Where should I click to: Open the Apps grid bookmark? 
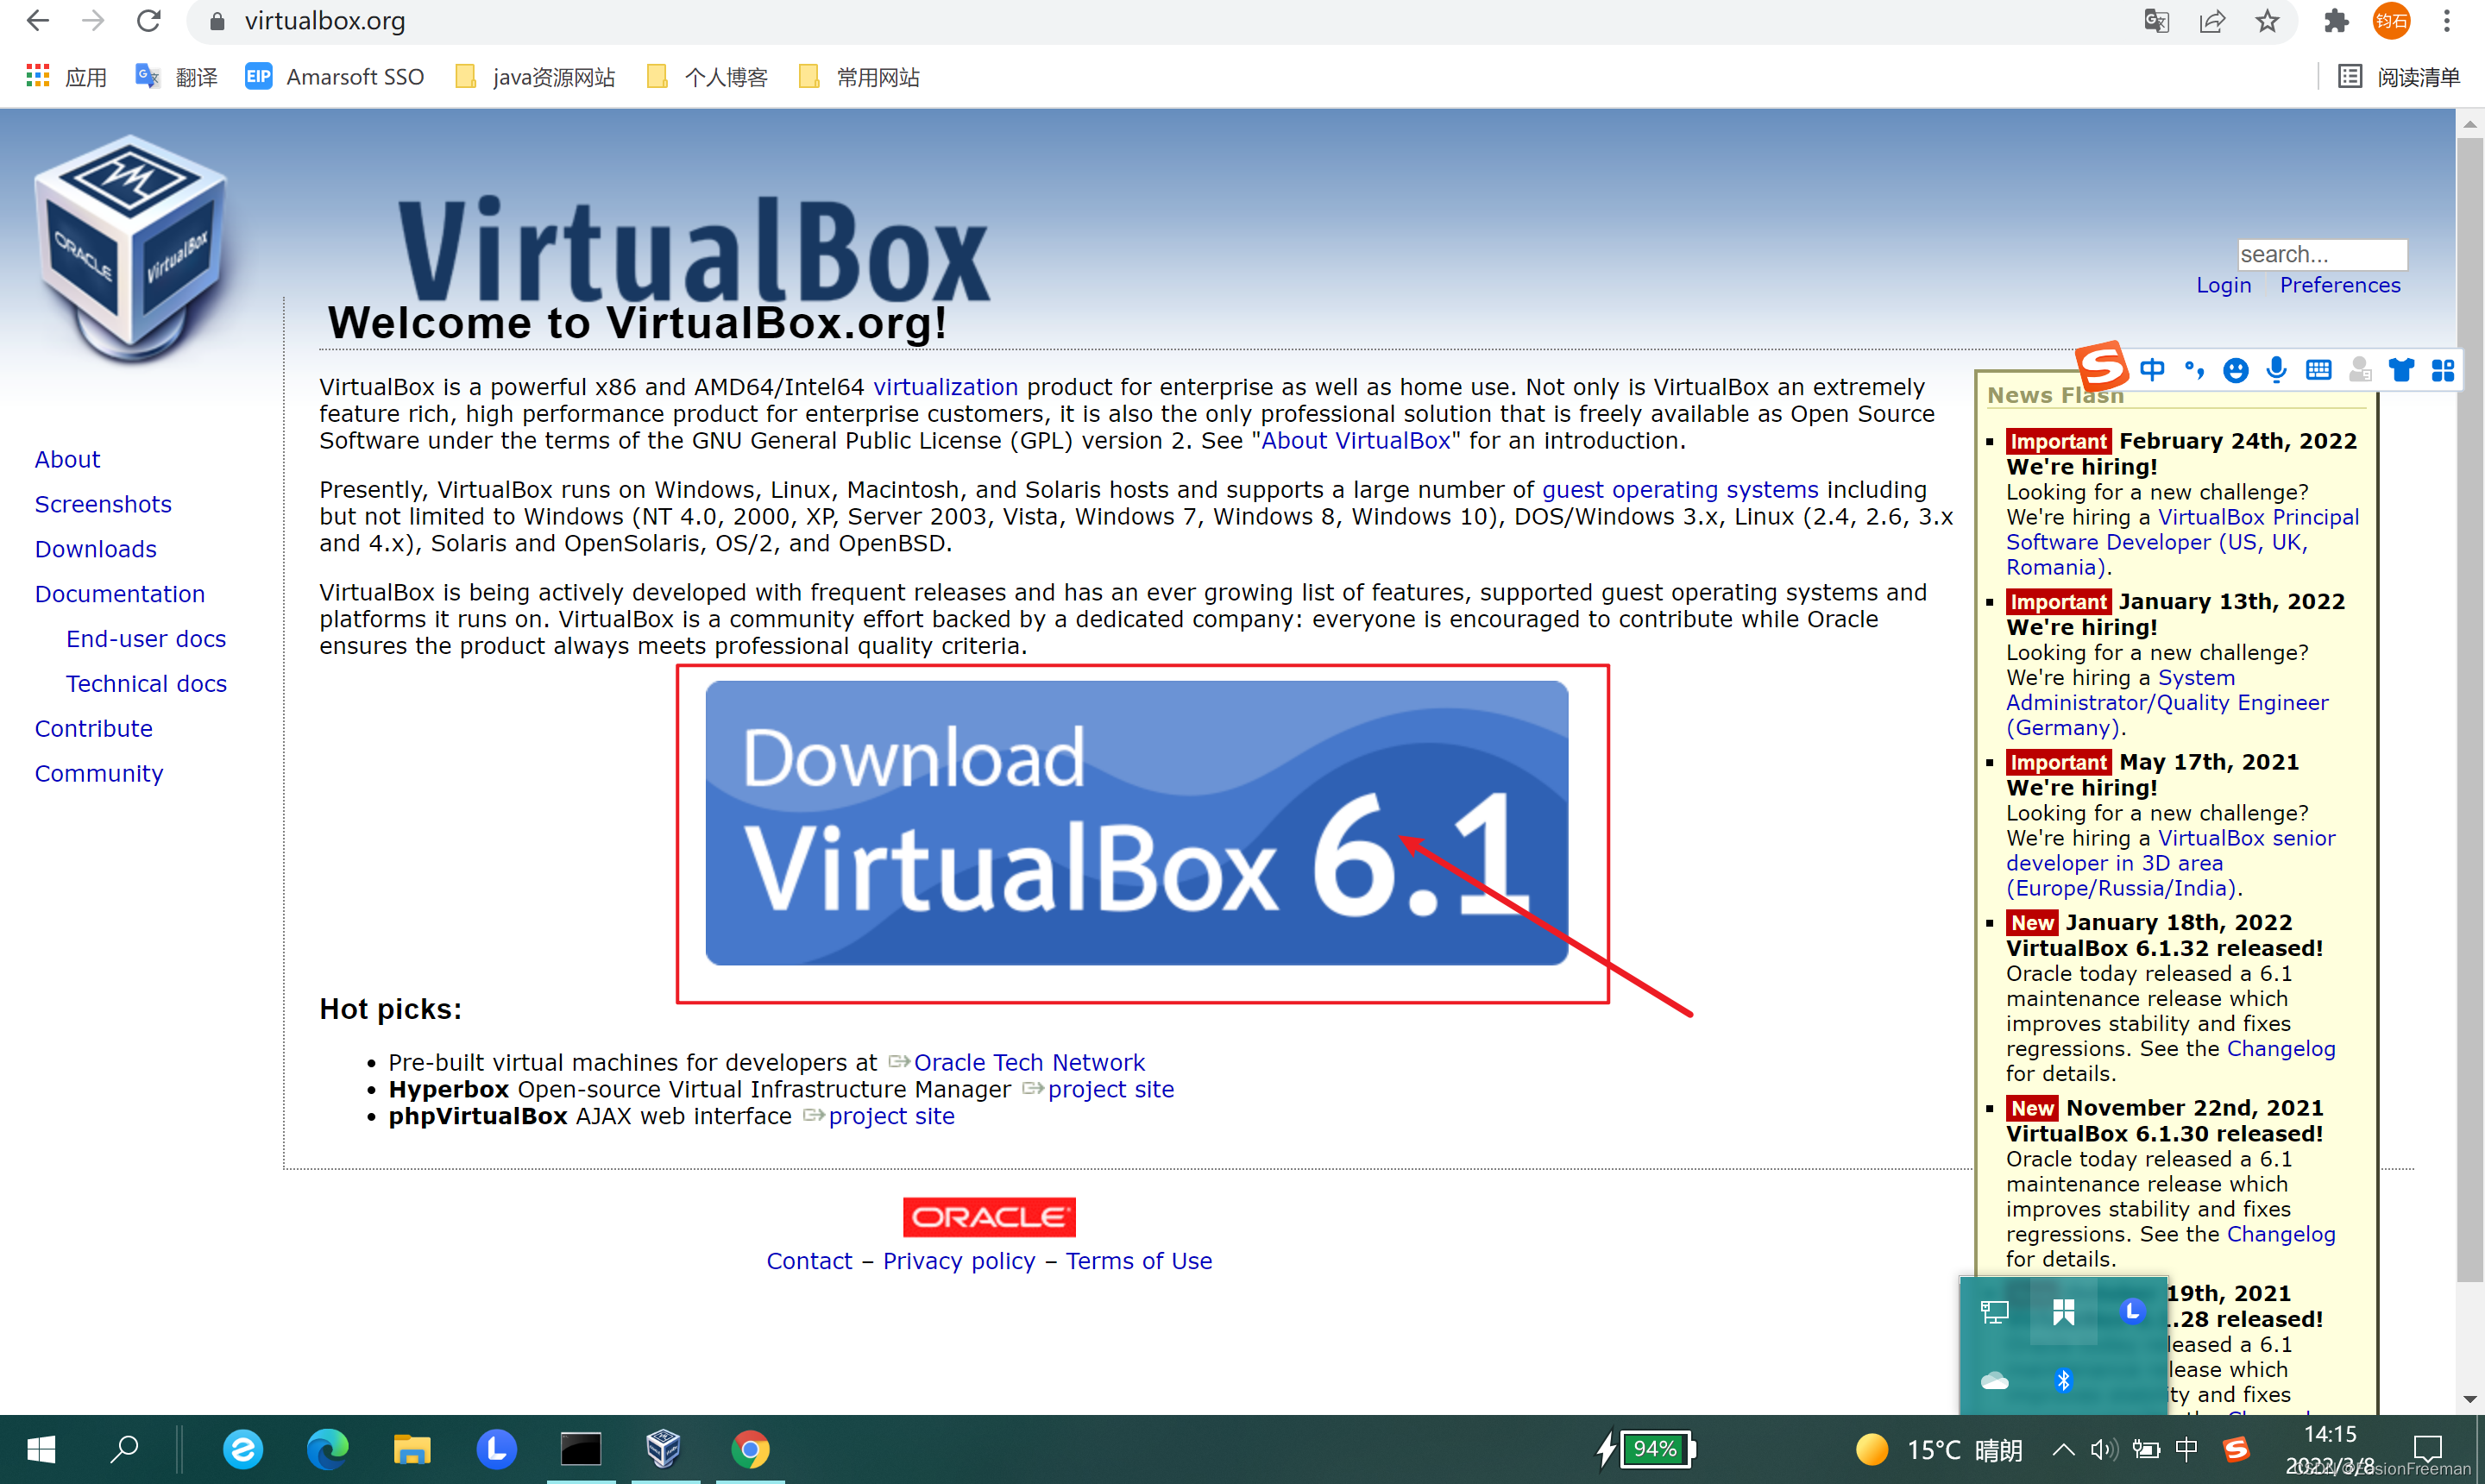[x=66, y=77]
